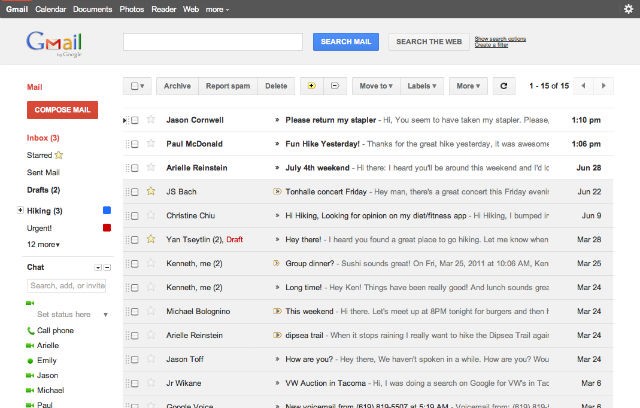The image size is (640, 408).
Task: Check the Arielle Reinstein July 4th email checkbox
Action: point(135,168)
